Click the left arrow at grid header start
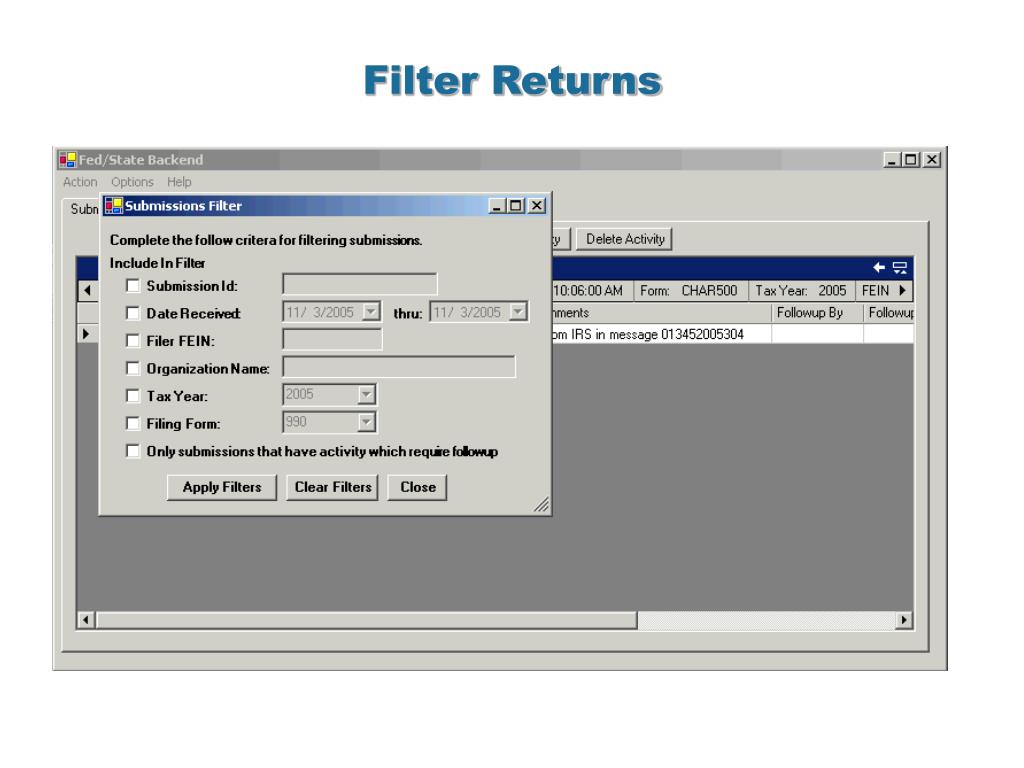Screen dimensions: 1024x768 click(88, 291)
